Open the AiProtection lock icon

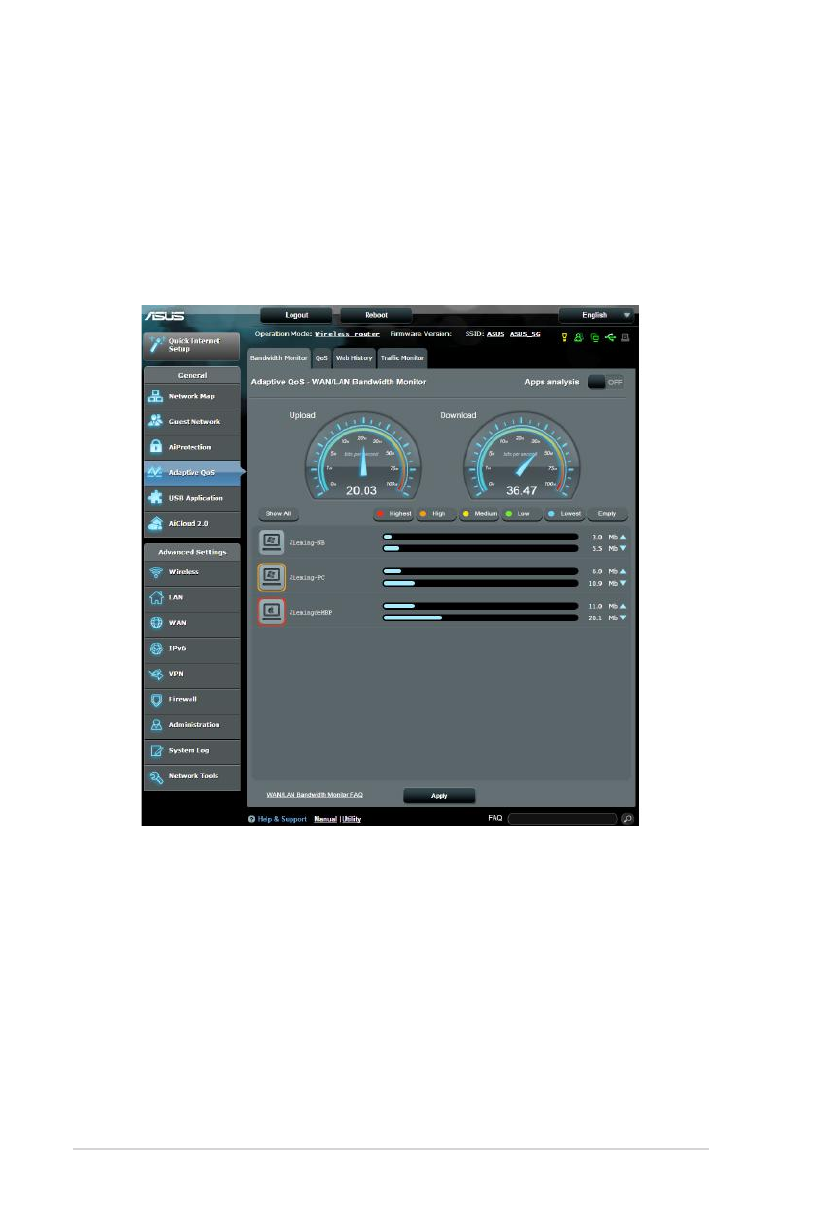pos(156,447)
